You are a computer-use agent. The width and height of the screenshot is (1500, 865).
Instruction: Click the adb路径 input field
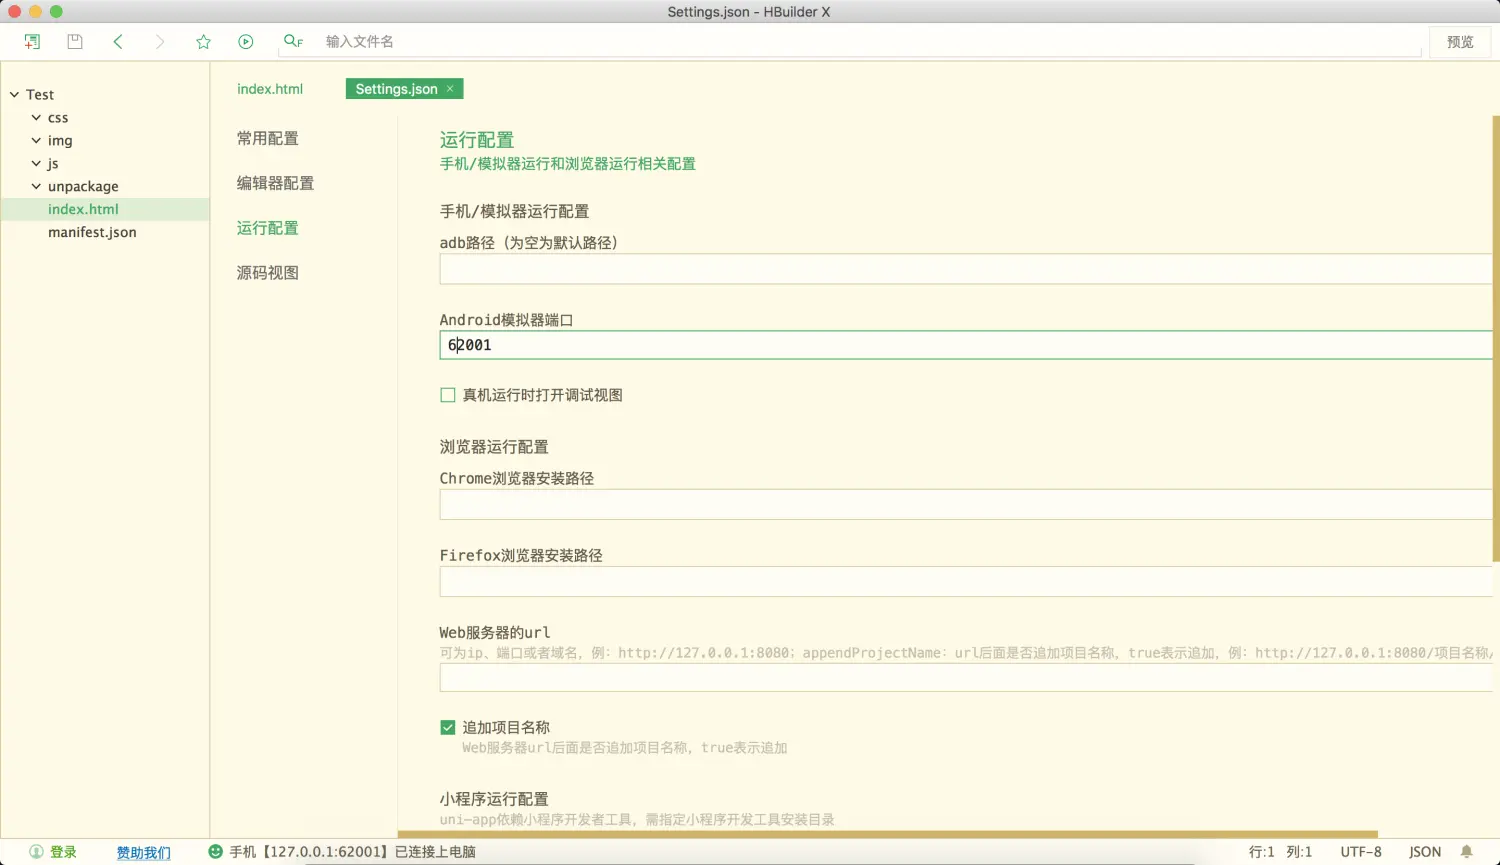click(966, 269)
